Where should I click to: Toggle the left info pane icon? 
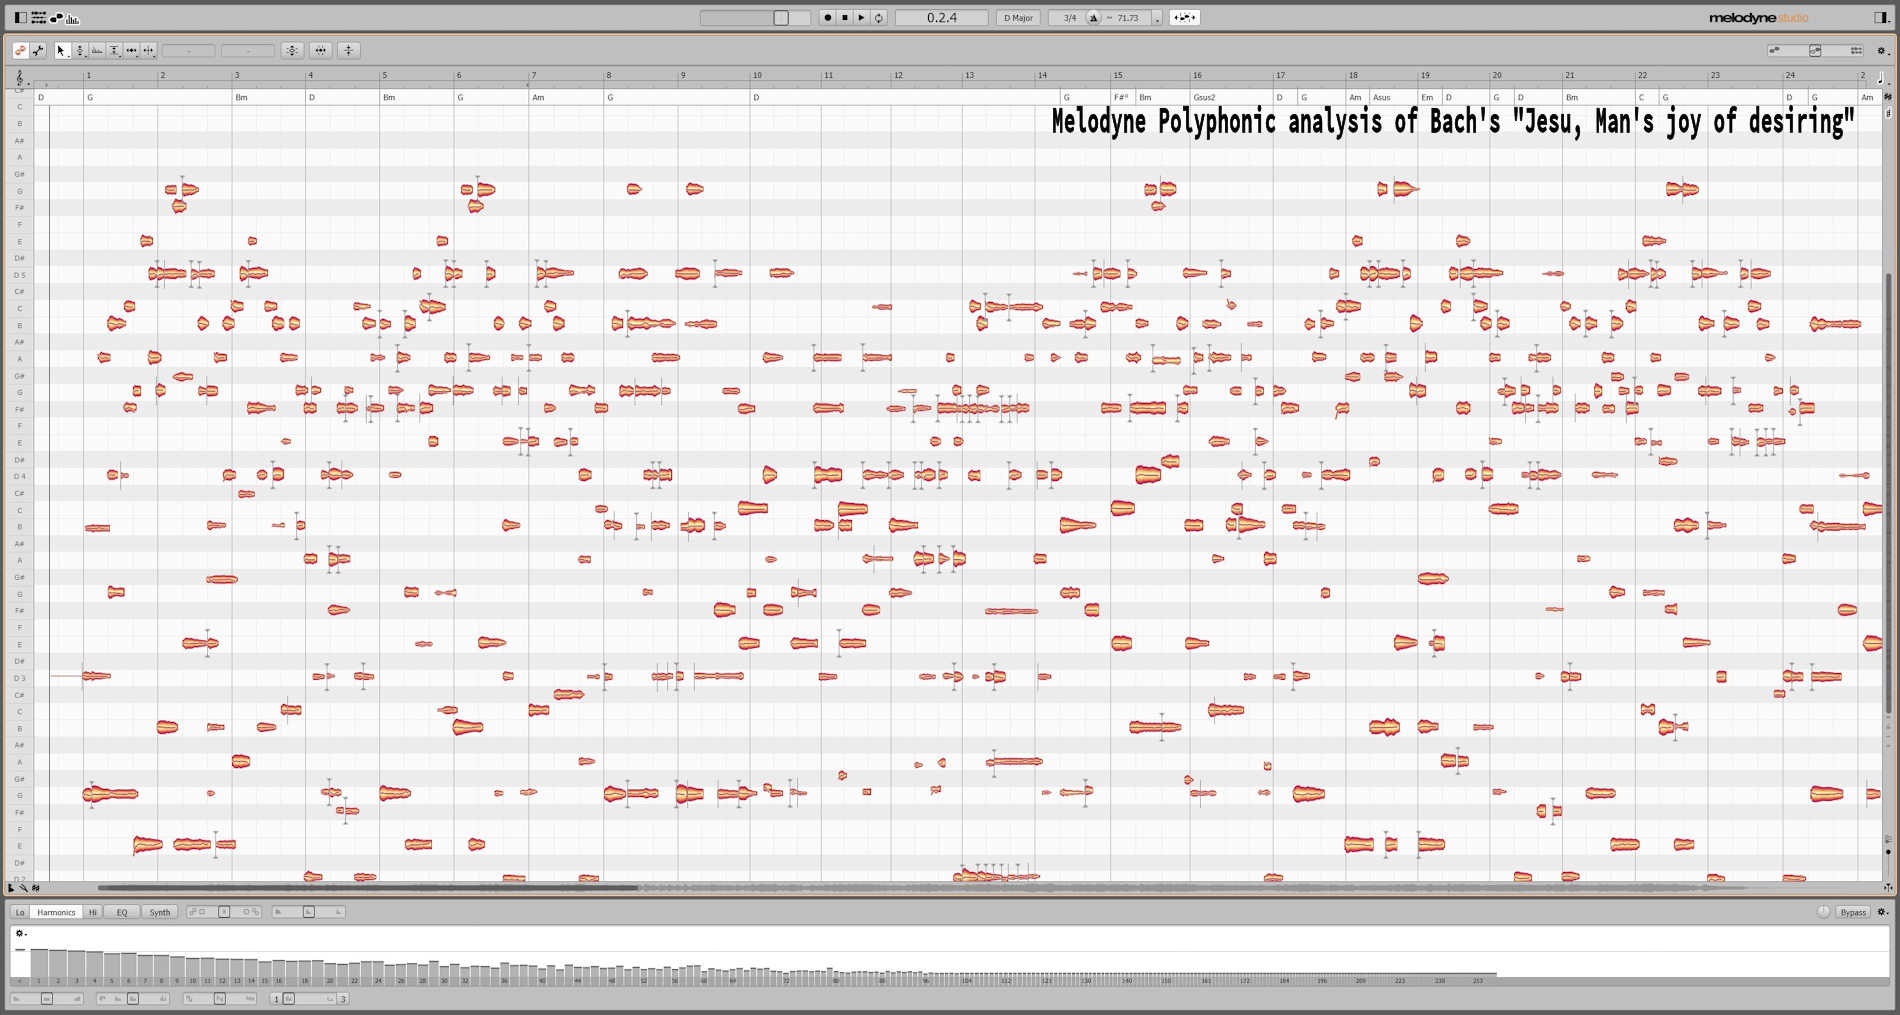pos(20,18)
